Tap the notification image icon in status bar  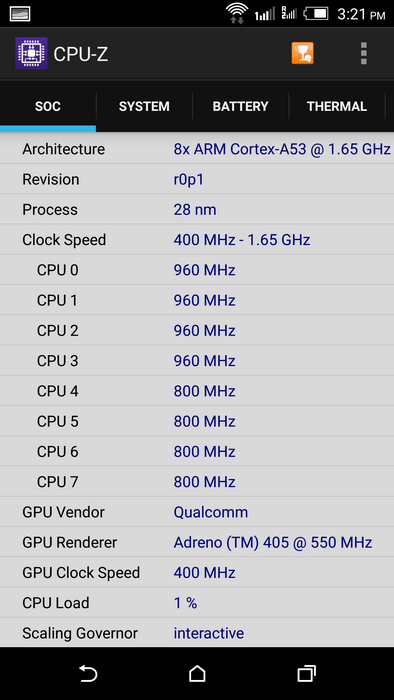pos(20,14)
